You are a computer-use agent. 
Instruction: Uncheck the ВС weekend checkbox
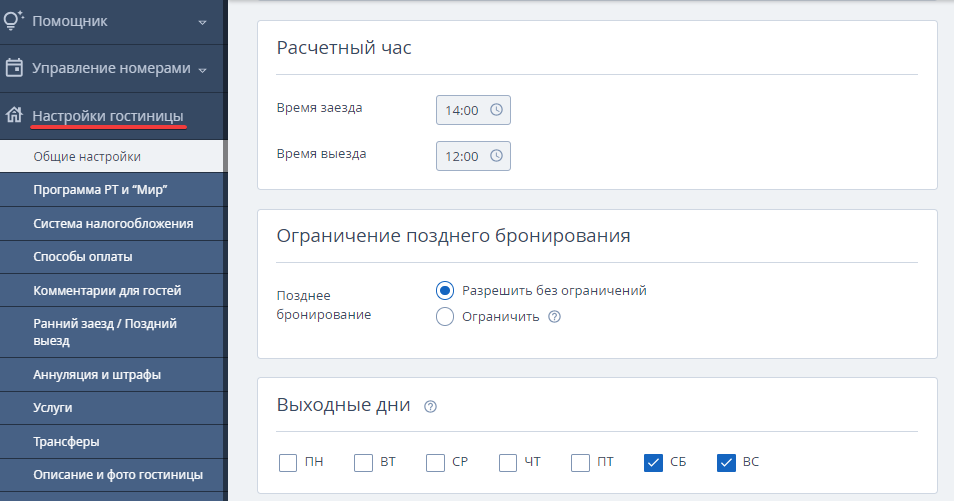(x=726, y=463)
